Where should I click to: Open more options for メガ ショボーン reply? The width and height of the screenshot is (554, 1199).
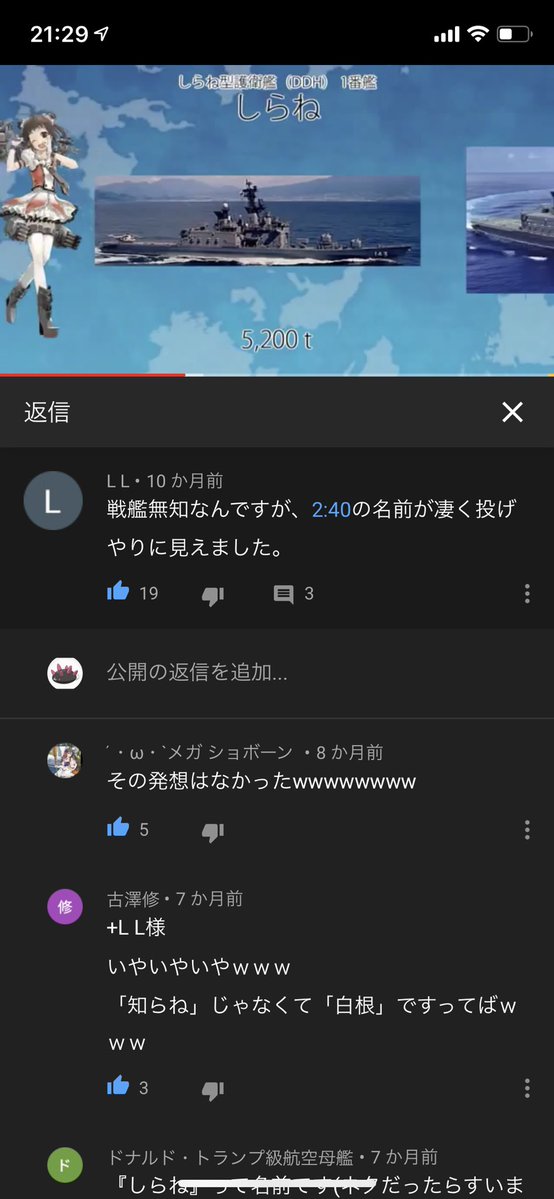(x=527, y=830)
